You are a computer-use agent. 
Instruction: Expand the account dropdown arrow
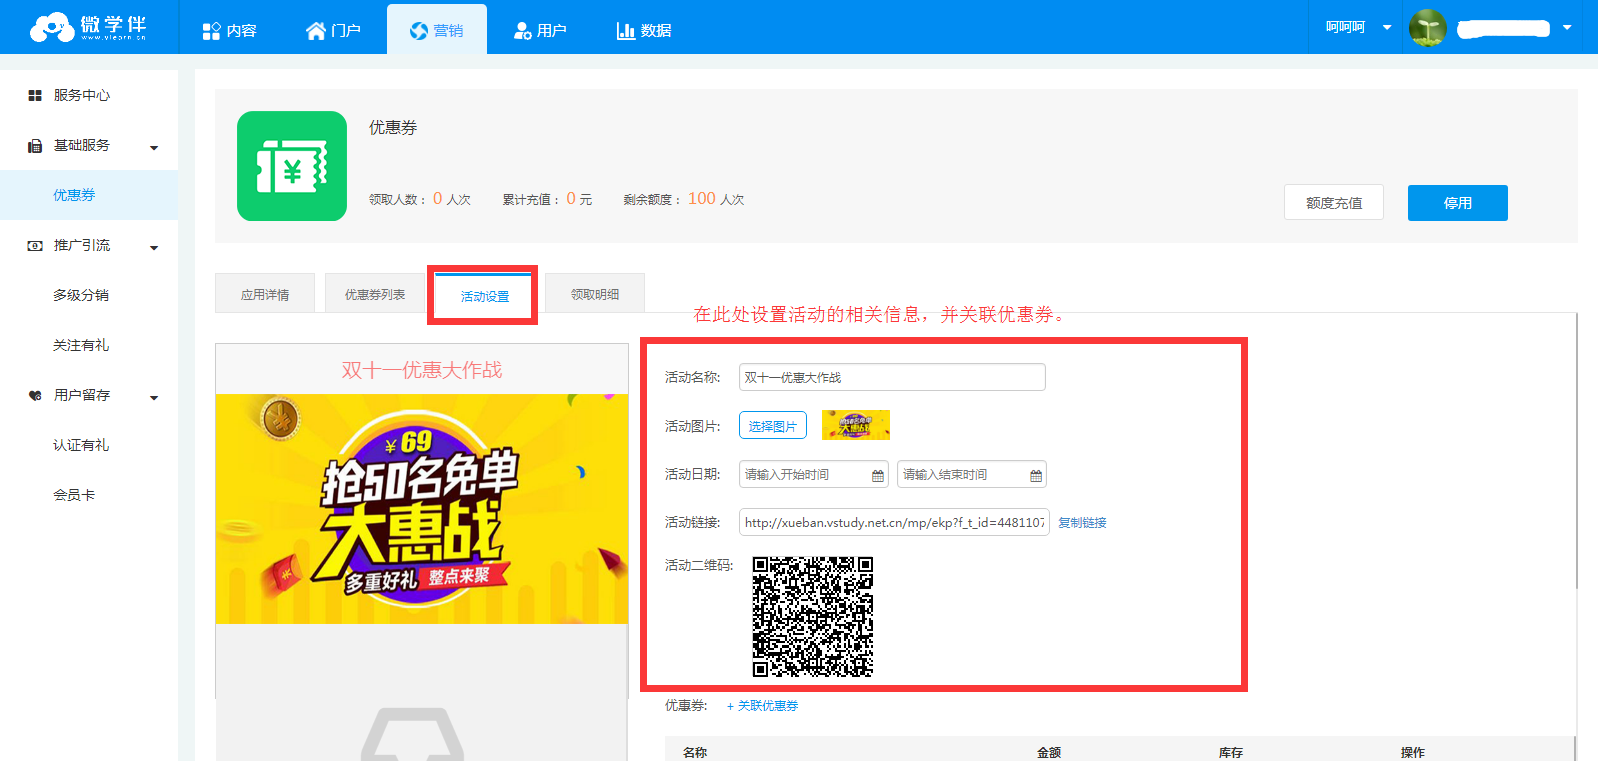(x=1567, y=28)
